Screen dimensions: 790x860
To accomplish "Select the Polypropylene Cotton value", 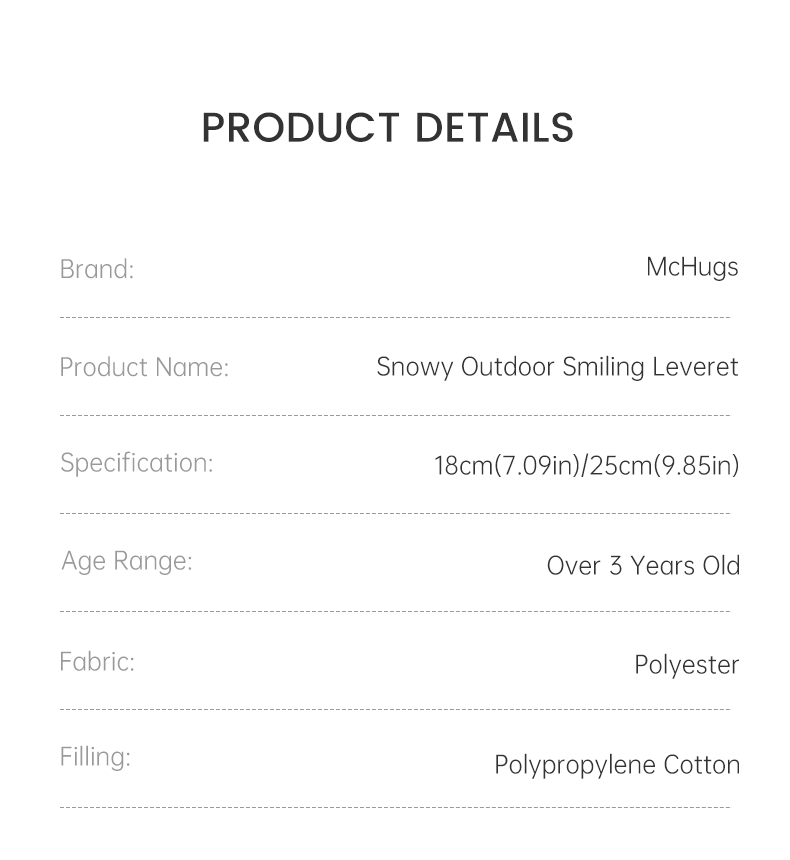I will [x=617, y=765].
